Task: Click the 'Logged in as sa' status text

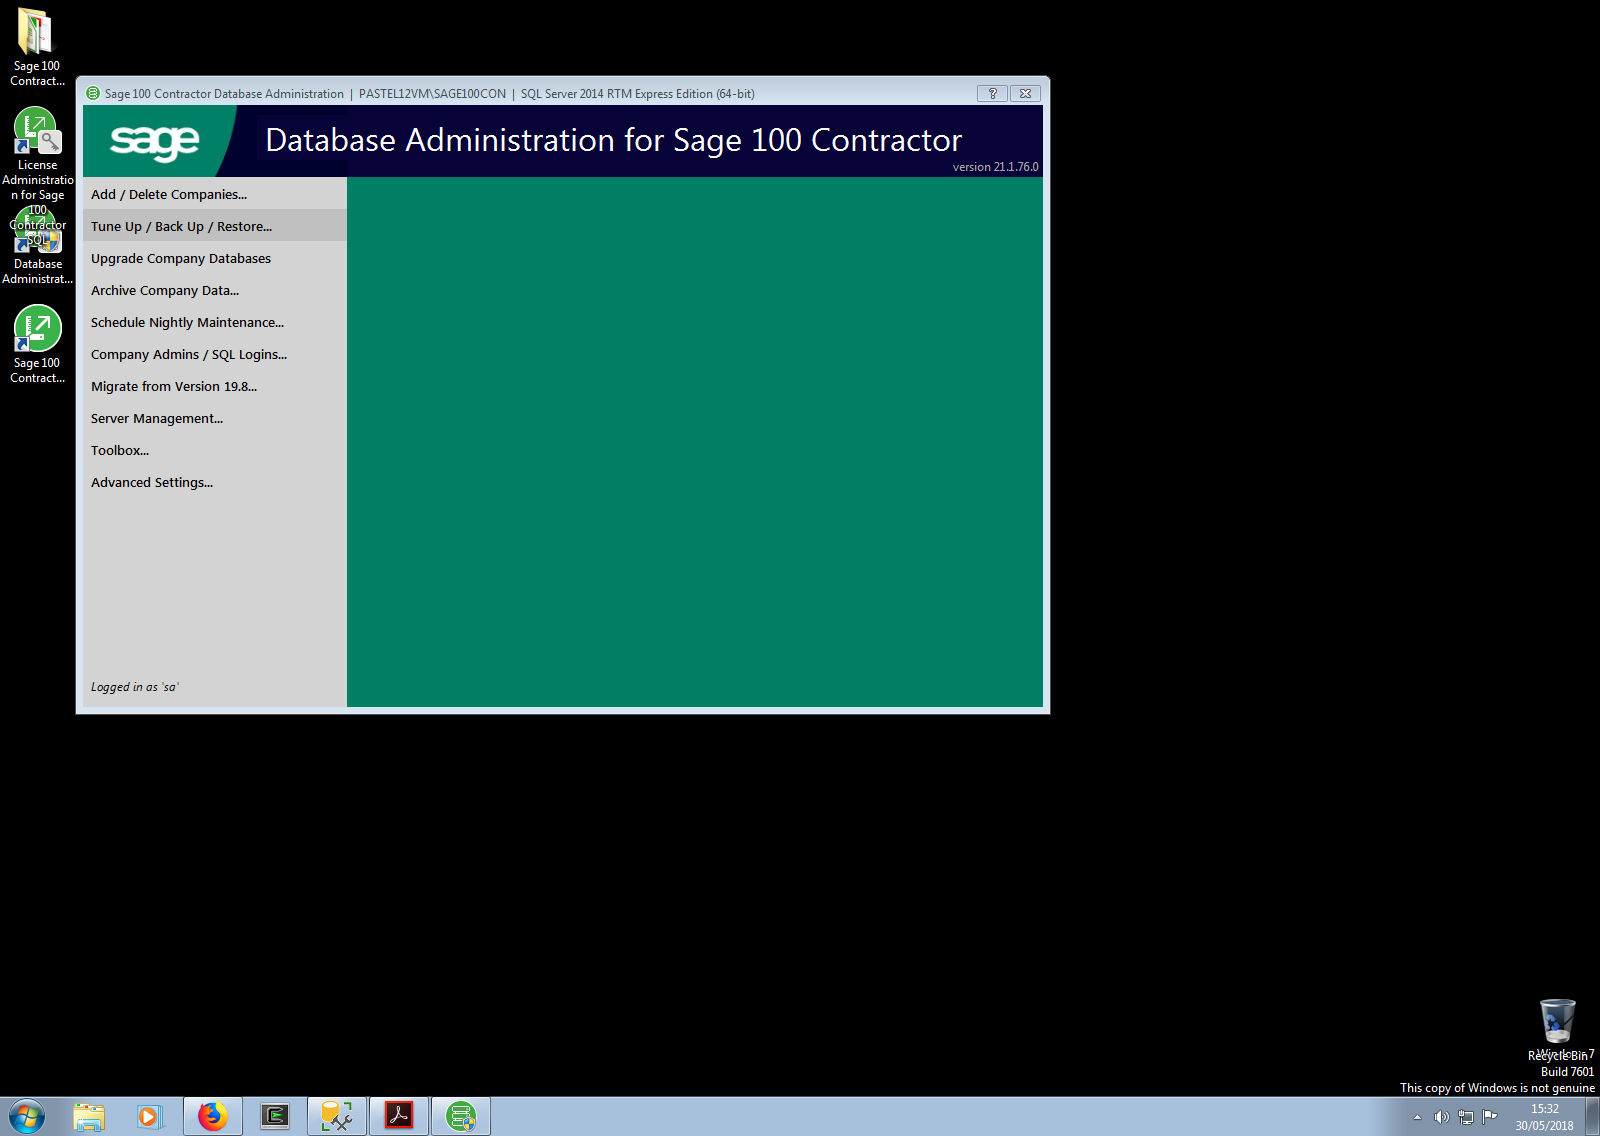Action: pos(135,687)
